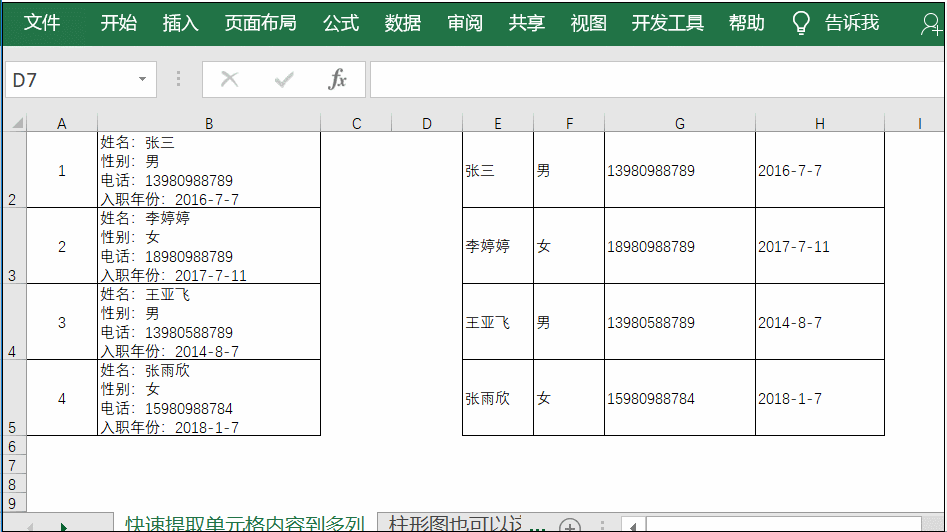
Task: Click cell B3 with 李婷婷 details
Action: (209, 246)
